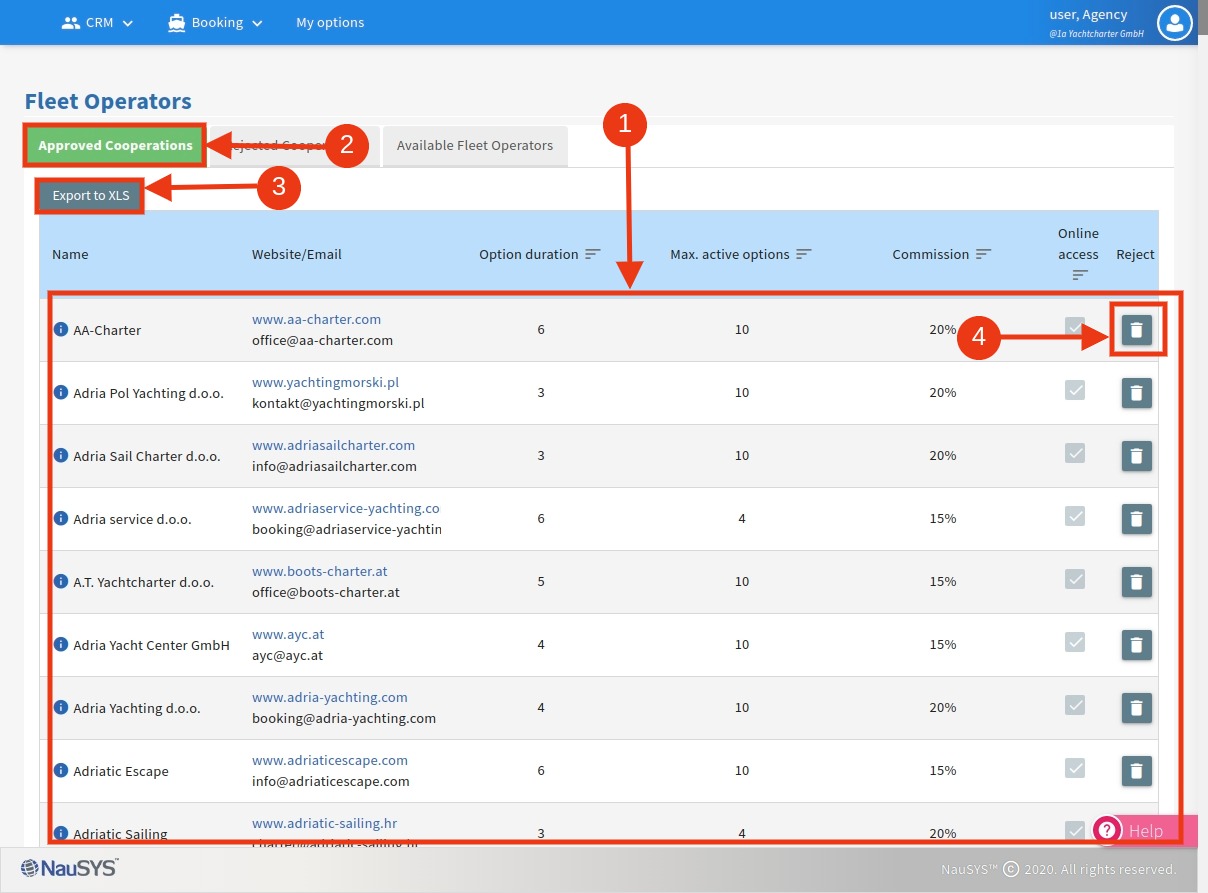Open info icon beside Adria Pol Yachting d.o.o.
Image resolution: width=1208 pixels, height=893 pixels.
pyautogui.click(x=60, y=393)
